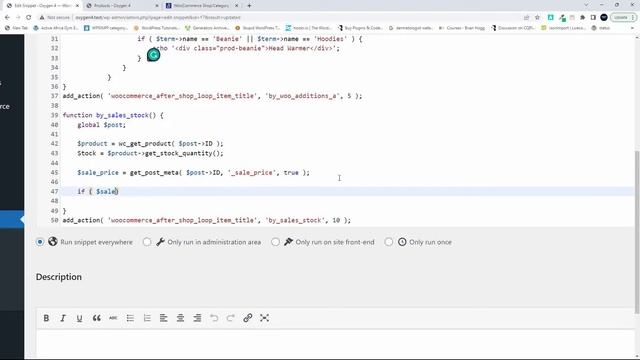The height and width of the screenshot is (360, 640).
Task: Toggle bold formatting in description editor
Action: [46, 318]
